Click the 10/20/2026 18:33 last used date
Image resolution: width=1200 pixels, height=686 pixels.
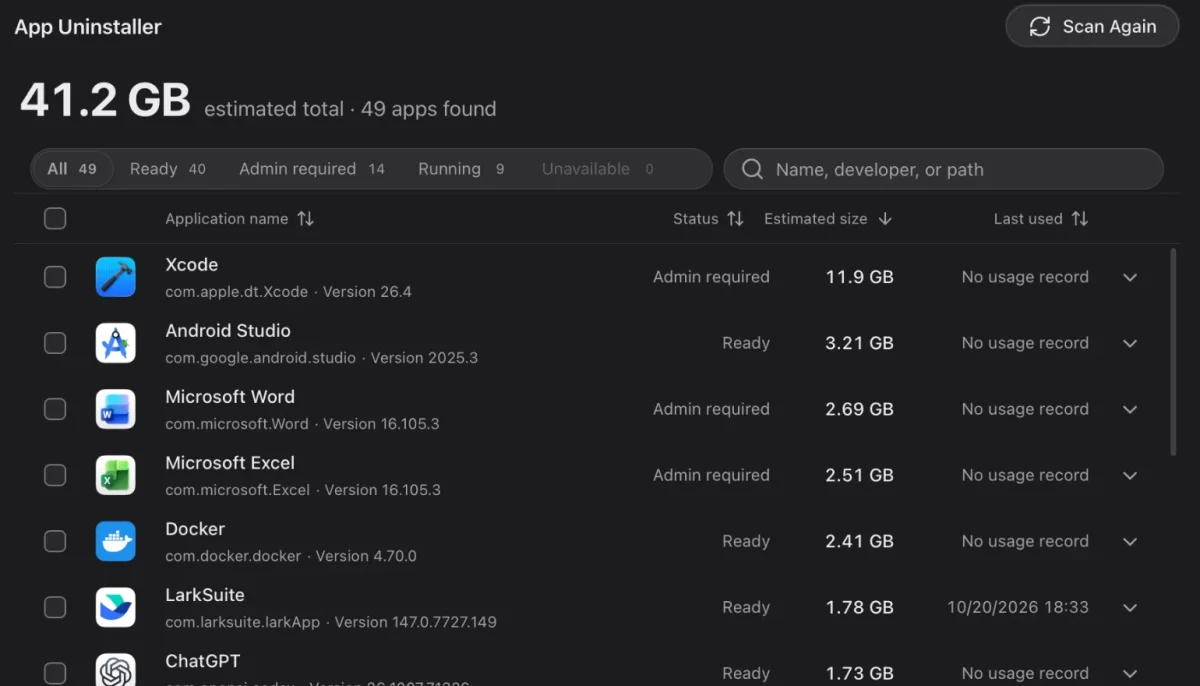(1018, 607)
